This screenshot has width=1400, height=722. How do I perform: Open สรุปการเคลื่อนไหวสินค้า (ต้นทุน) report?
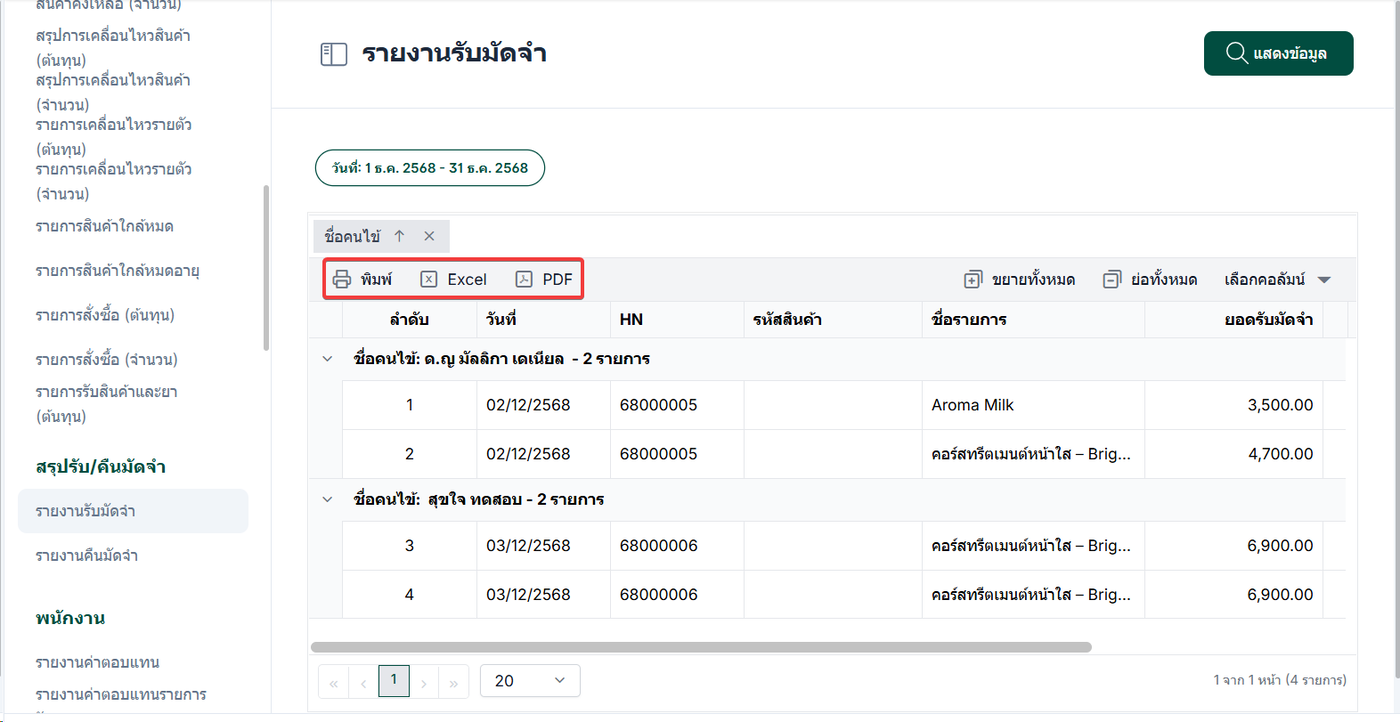[x=113, y=48]
